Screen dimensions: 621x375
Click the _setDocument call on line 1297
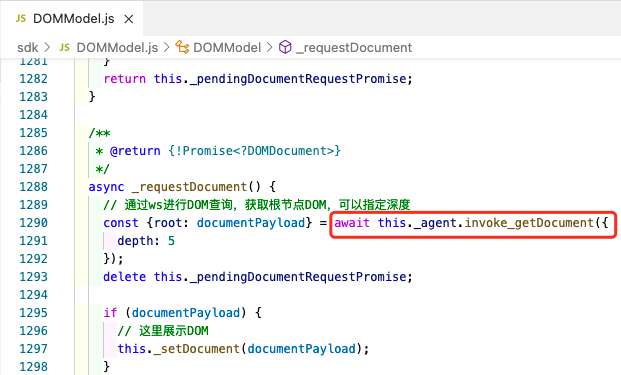[x=196, y=349]
